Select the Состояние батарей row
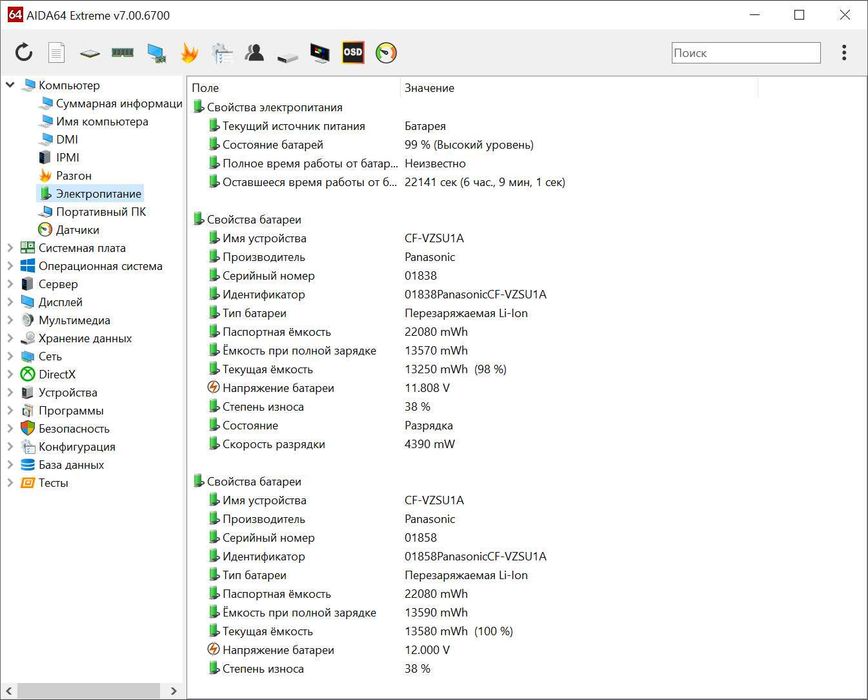The width and height of the screenshot is (868, 700). click(x=370, y=145)
